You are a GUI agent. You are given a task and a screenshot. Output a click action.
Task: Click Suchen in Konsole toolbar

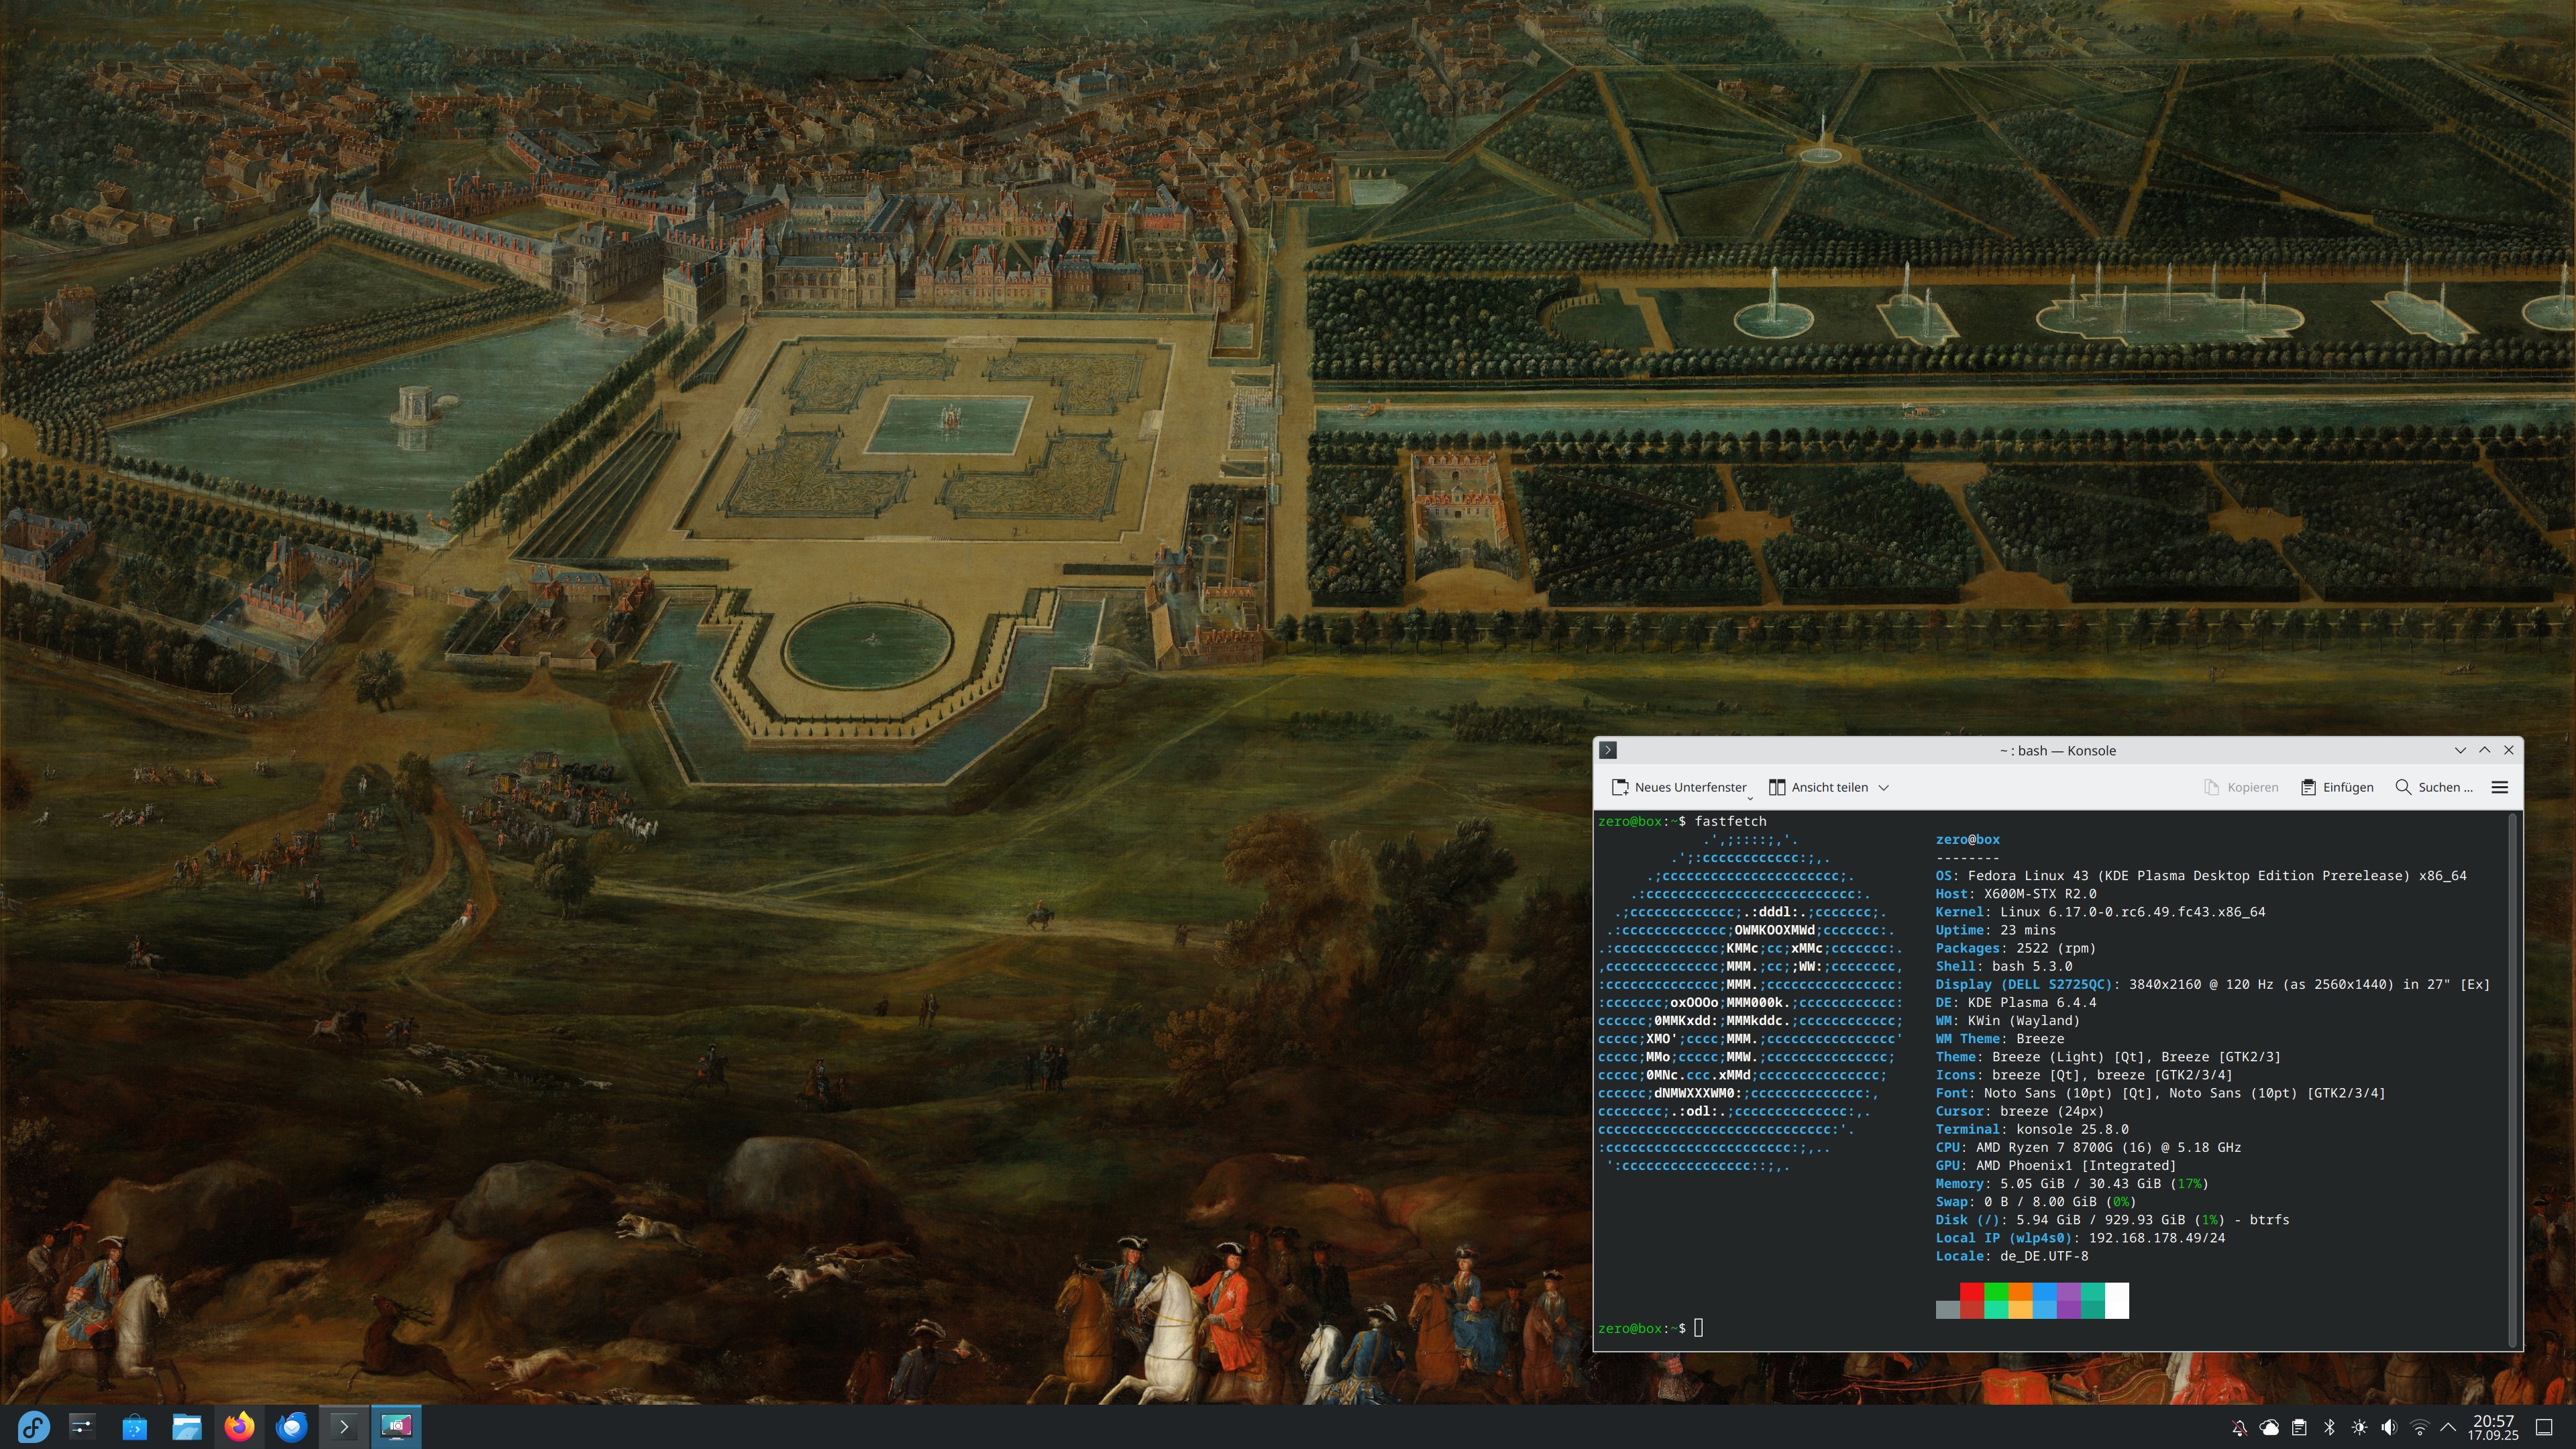tap(2434, 787)
